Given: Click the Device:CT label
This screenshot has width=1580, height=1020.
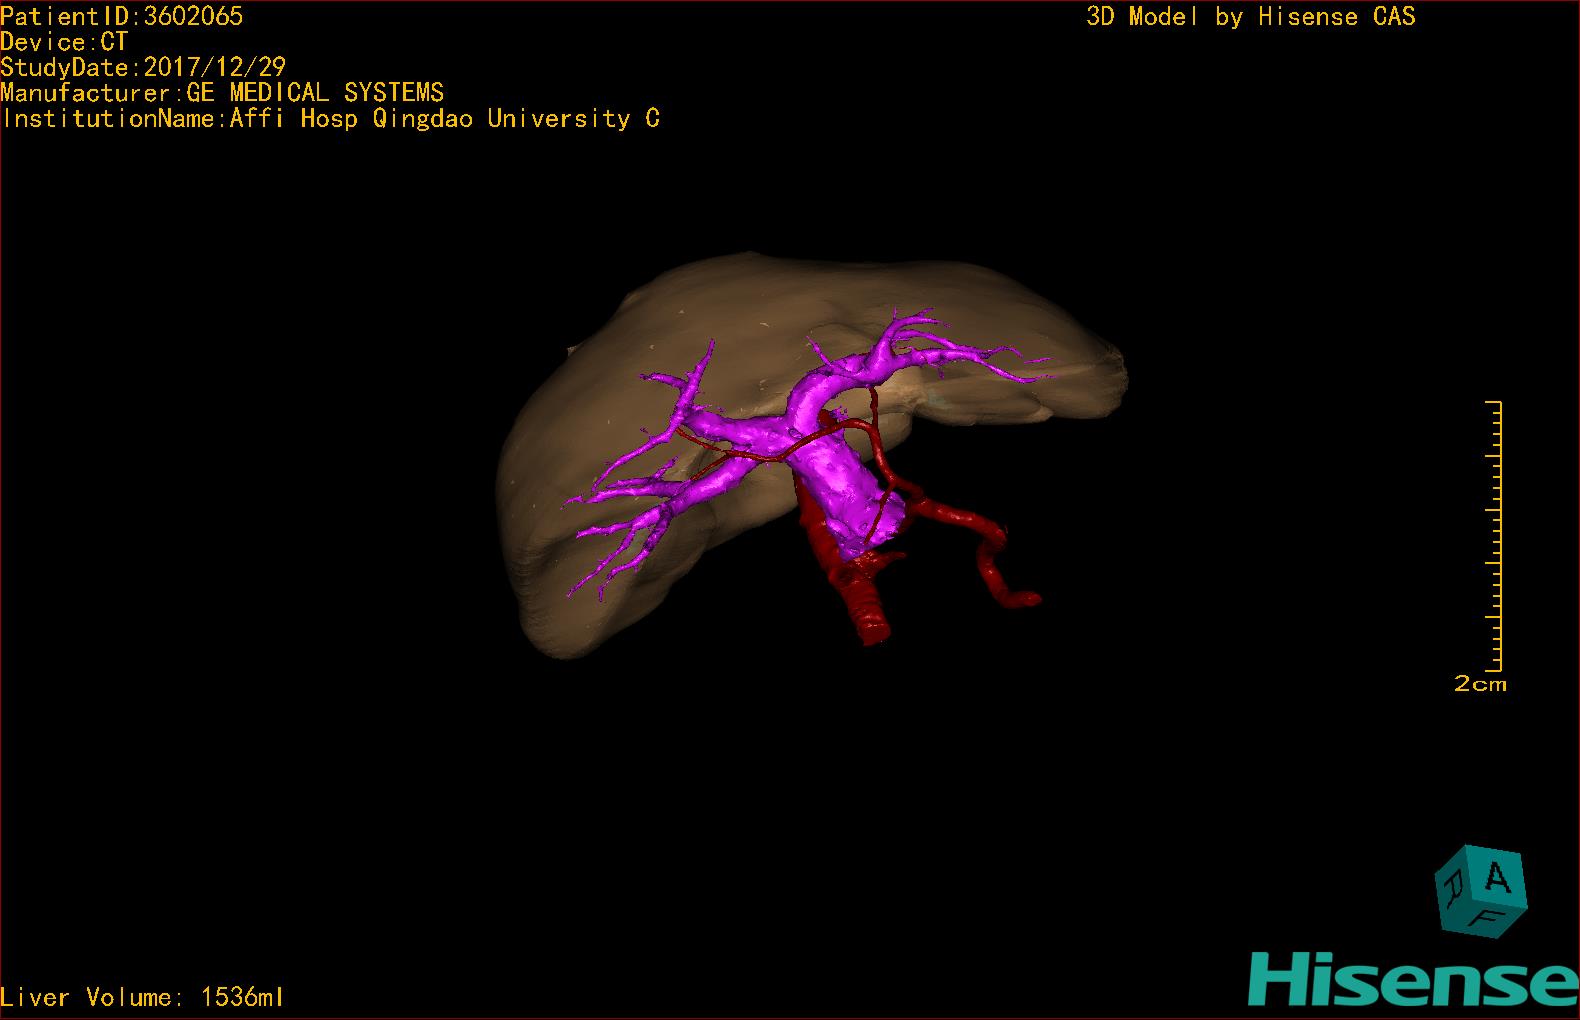Looking at the screenshot, I should [x=64, y=42].
